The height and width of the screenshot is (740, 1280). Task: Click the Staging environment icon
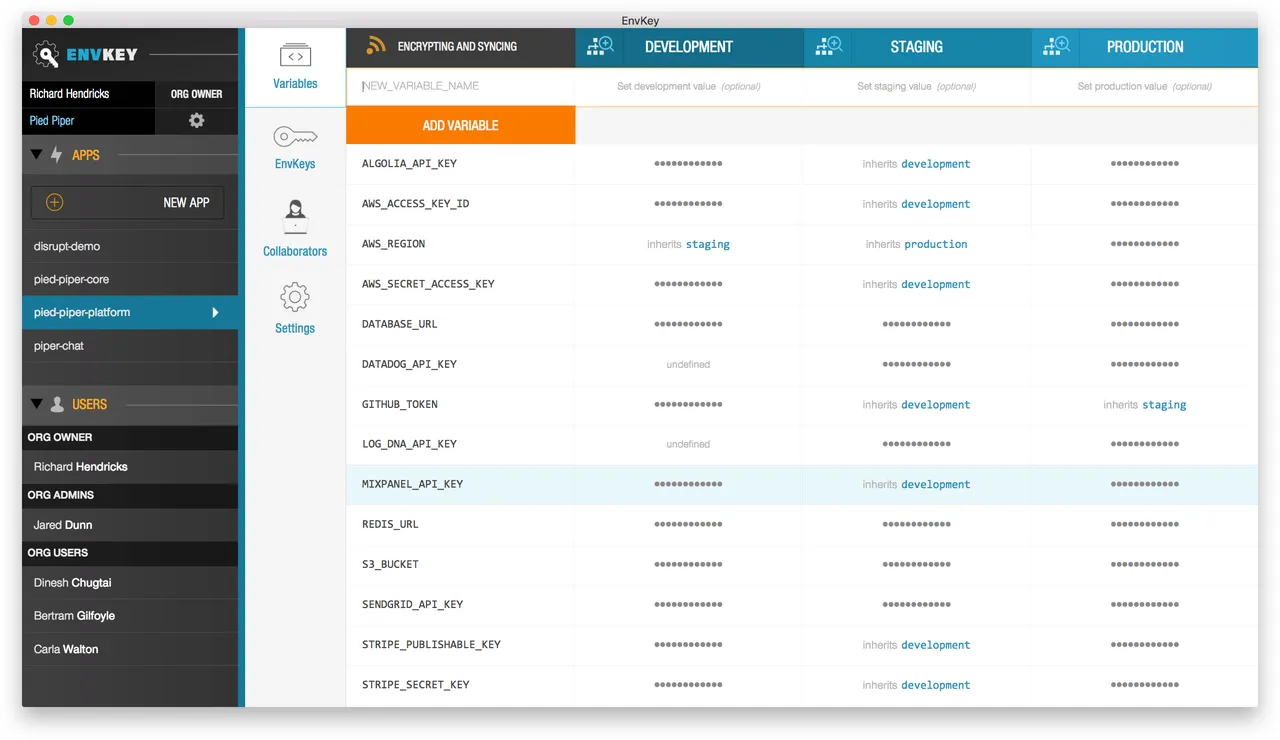pyautogui.click(x=829, y=46)
